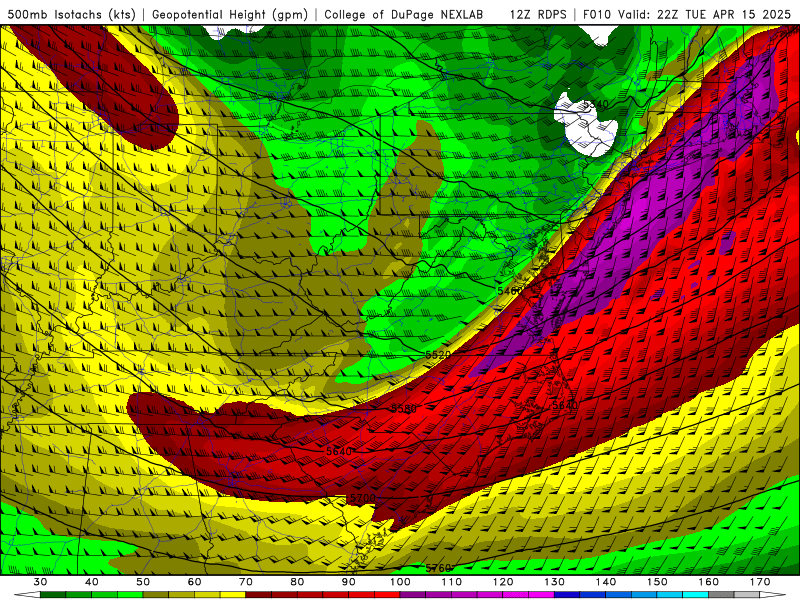Click the 5700 height contour label

[363, 497]
